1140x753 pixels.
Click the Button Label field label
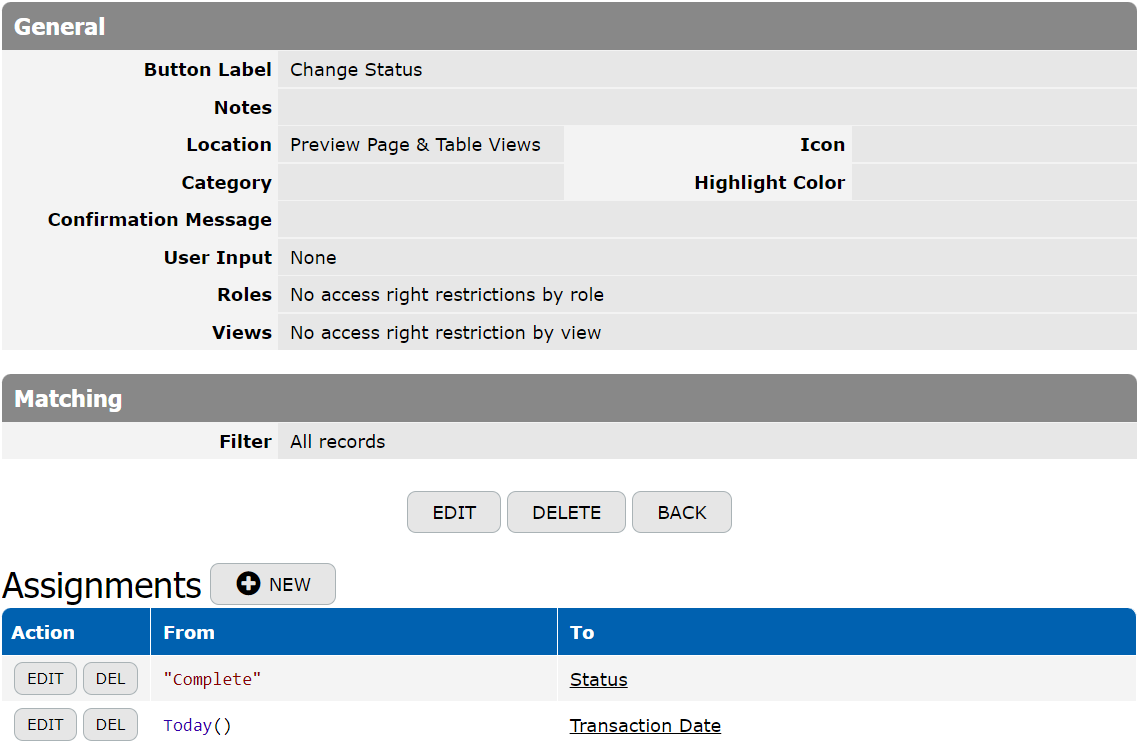point(208,70)
